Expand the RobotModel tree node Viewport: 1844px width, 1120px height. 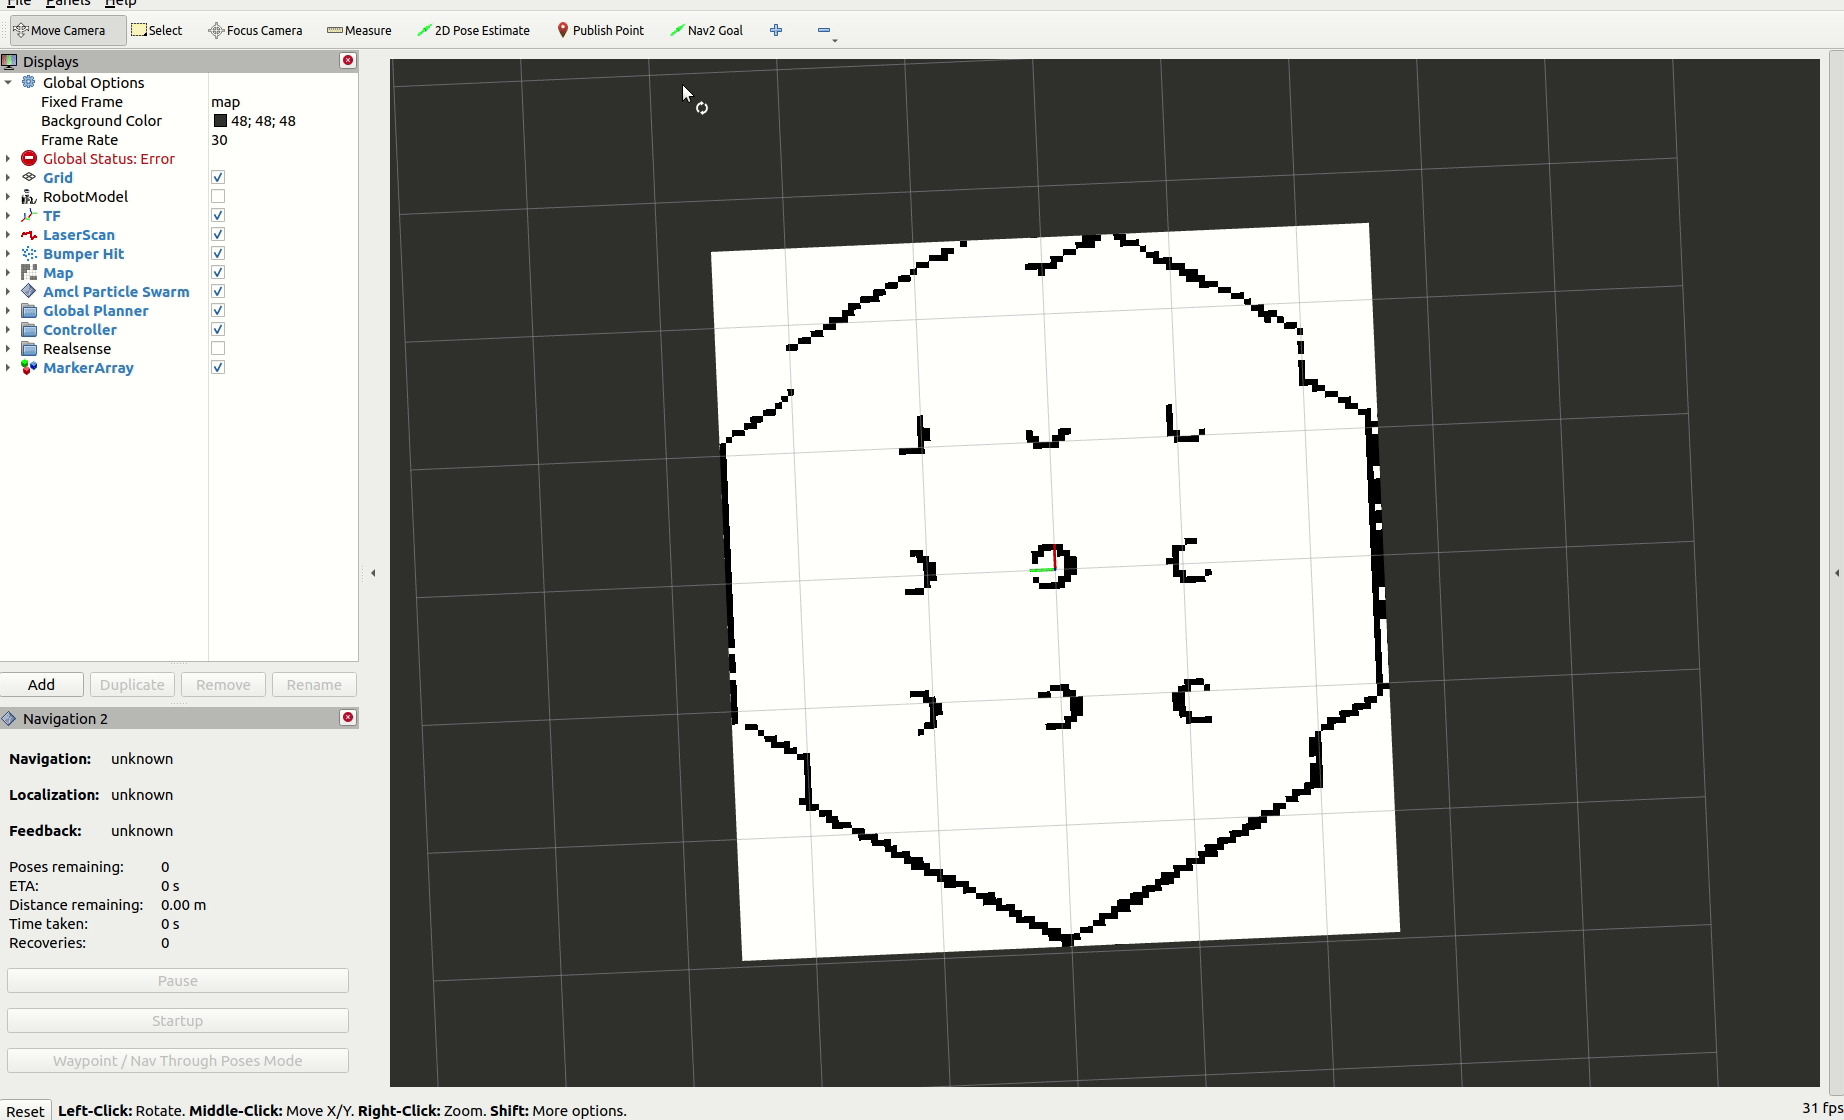click(x=8, y=196)
